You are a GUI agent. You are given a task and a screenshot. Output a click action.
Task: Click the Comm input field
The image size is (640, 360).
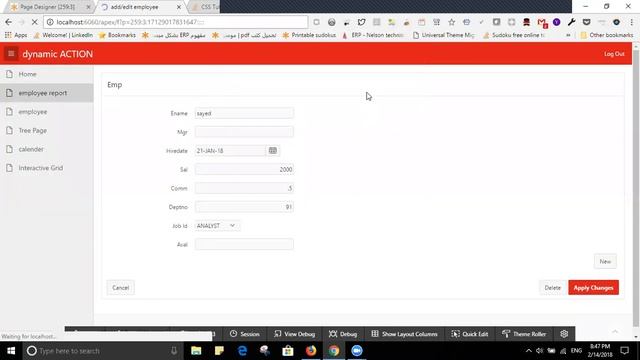click(x=244, y=188)
